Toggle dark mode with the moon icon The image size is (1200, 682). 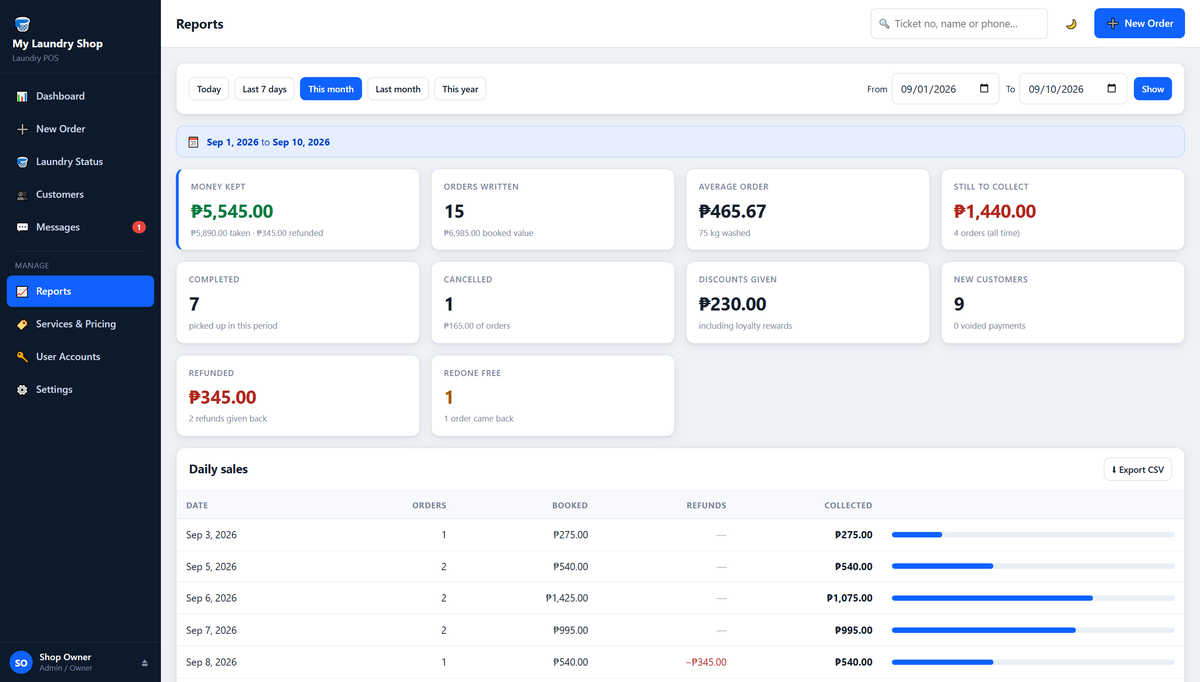1071,23
